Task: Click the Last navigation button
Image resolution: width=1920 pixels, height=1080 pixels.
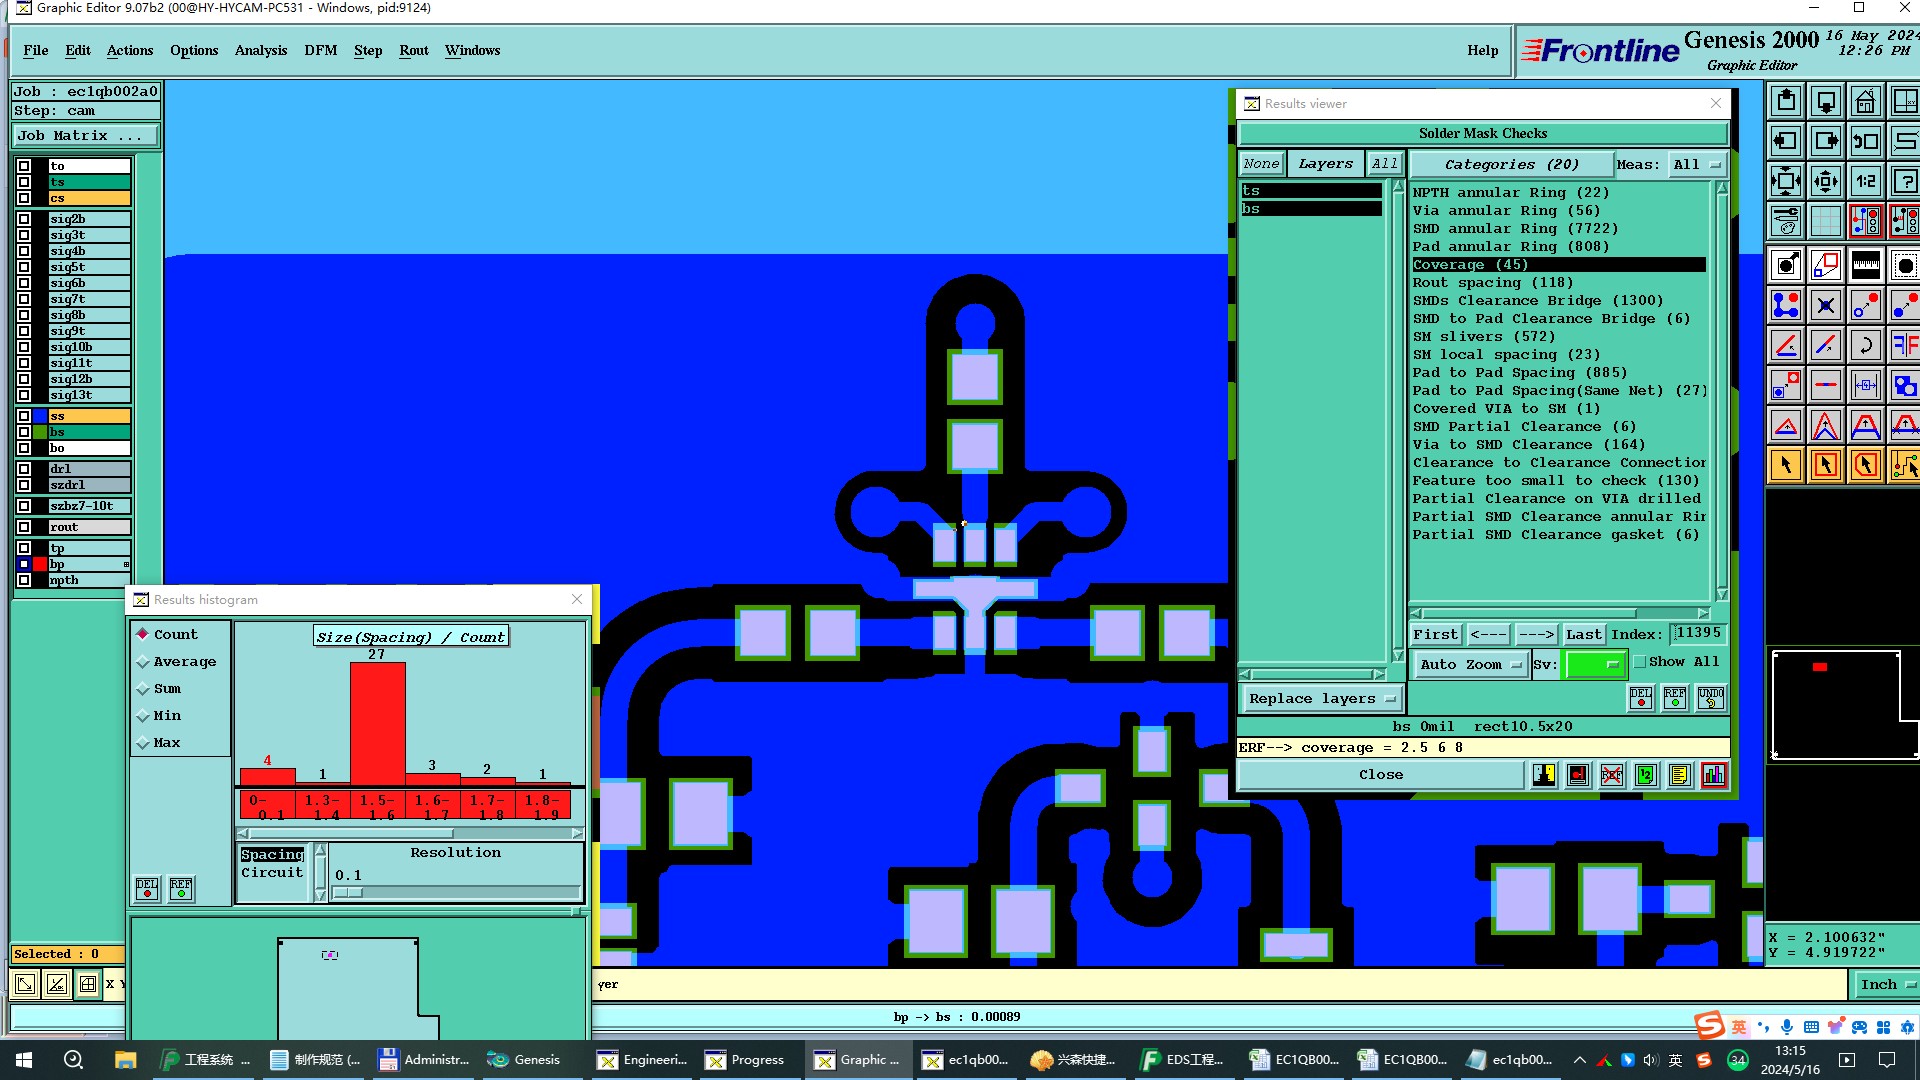Action: pyautogui.click(x=1583, y=634)
